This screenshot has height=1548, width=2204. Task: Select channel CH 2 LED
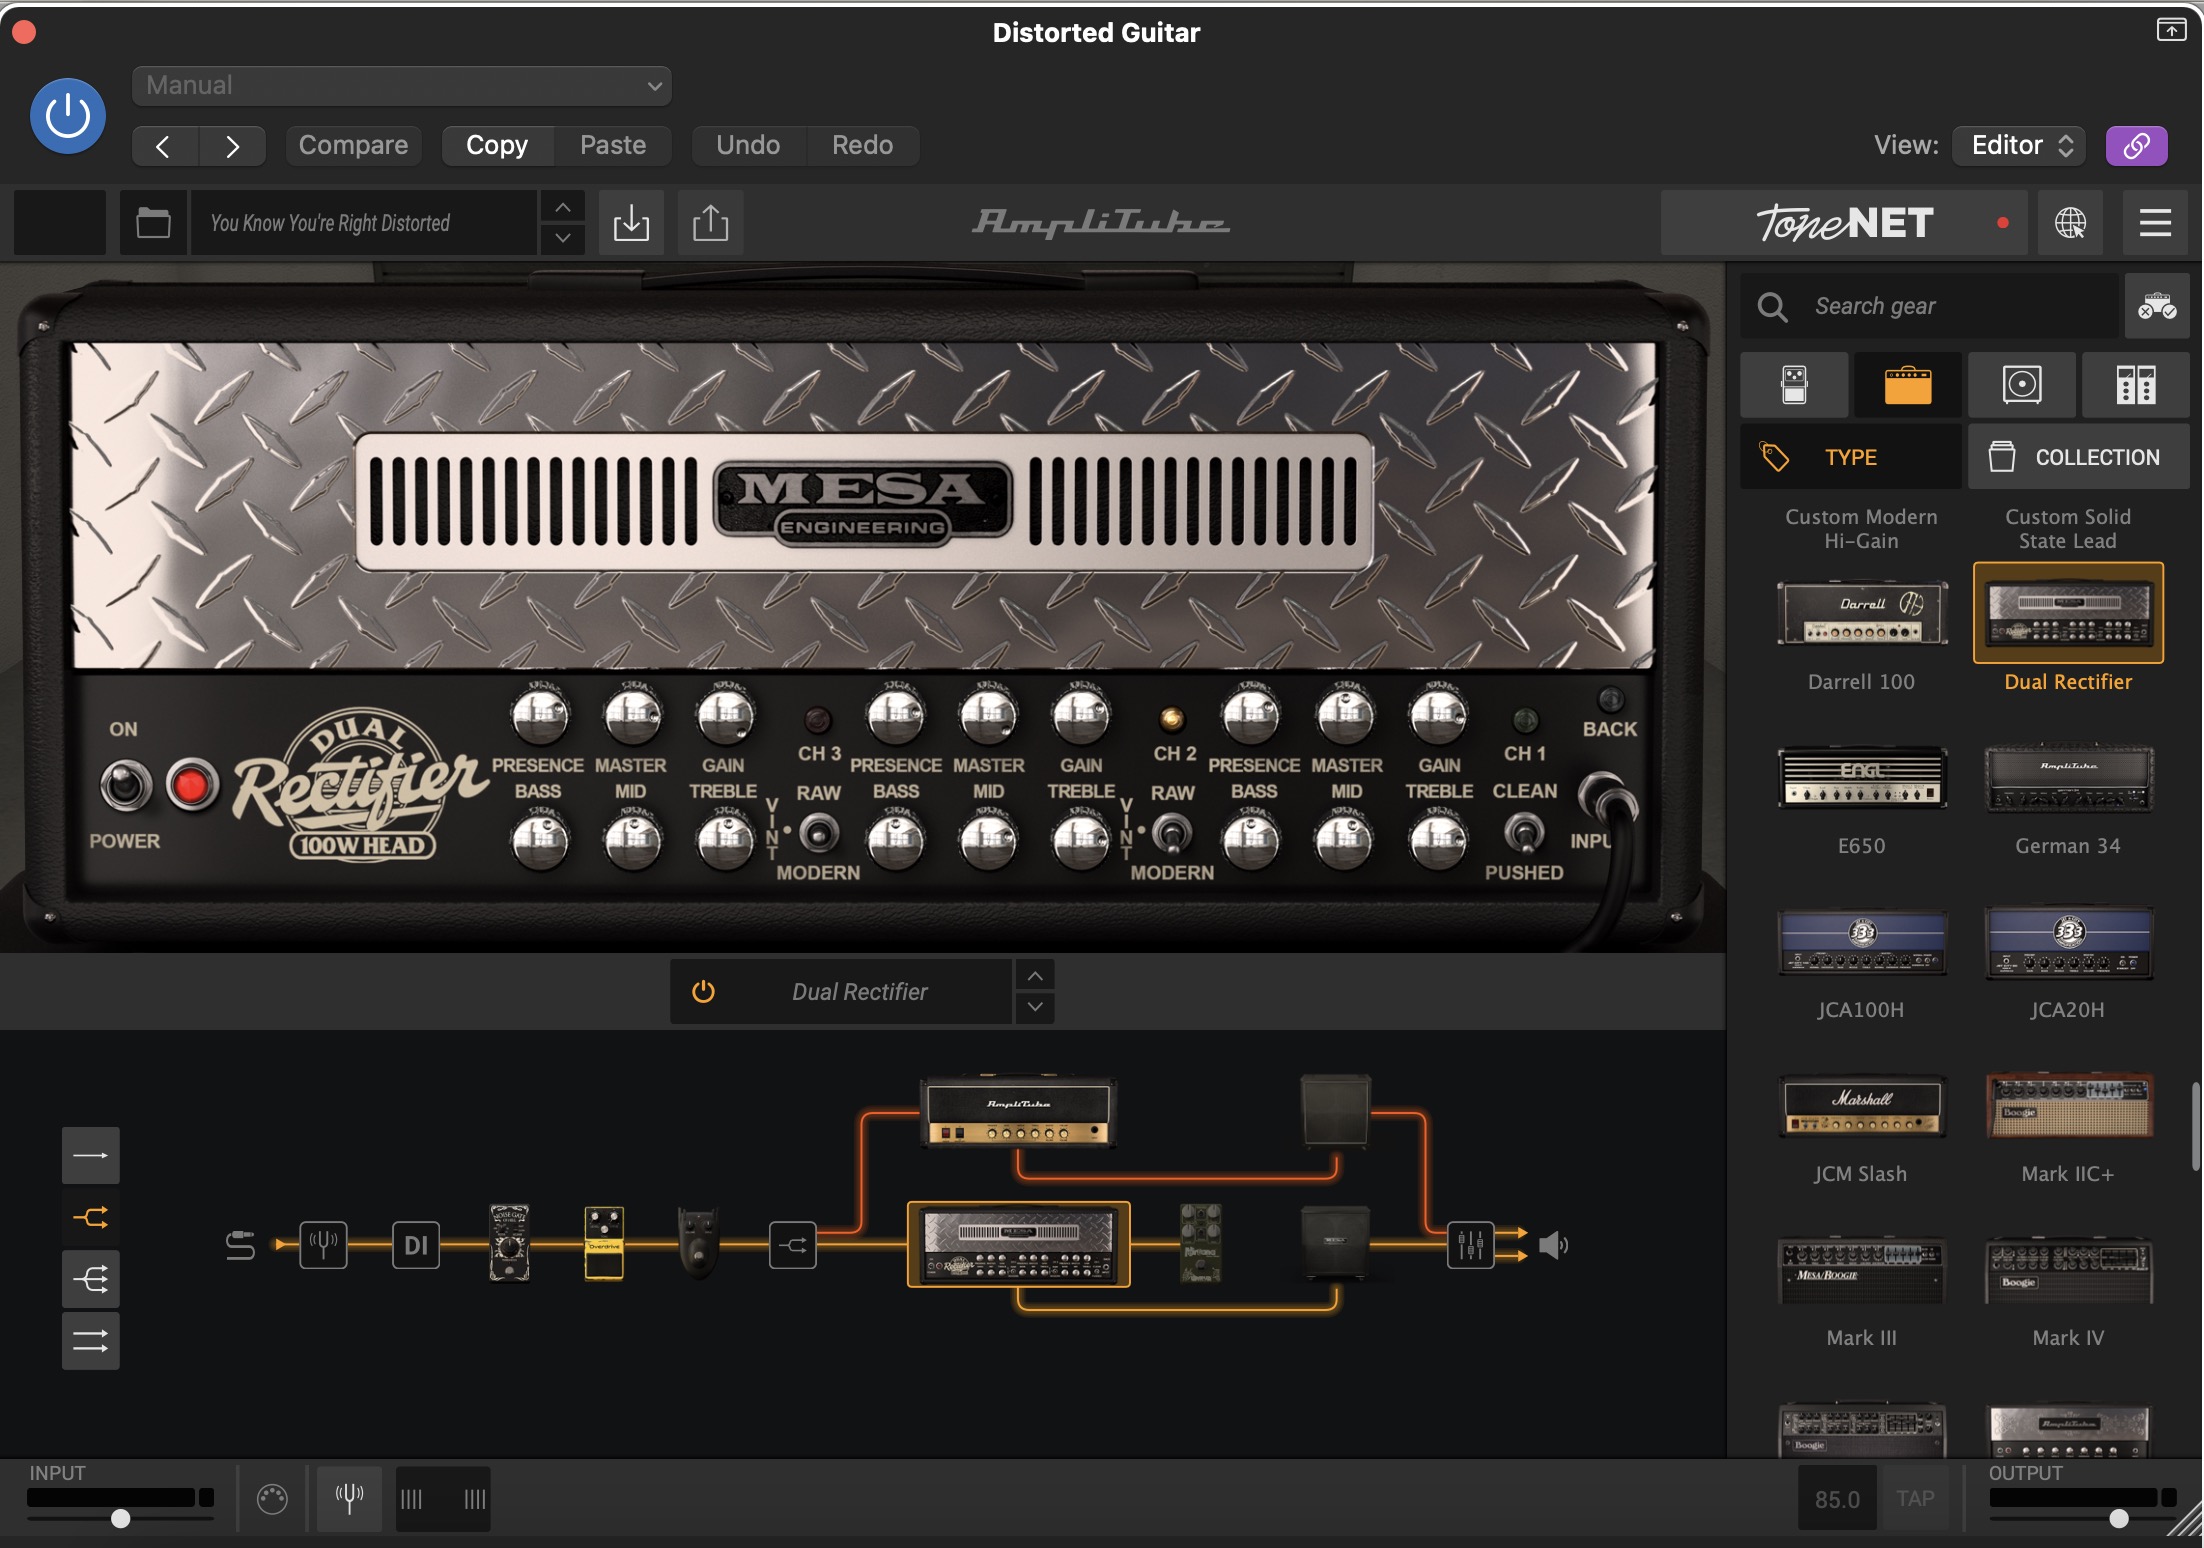[x=1172, y=719]
